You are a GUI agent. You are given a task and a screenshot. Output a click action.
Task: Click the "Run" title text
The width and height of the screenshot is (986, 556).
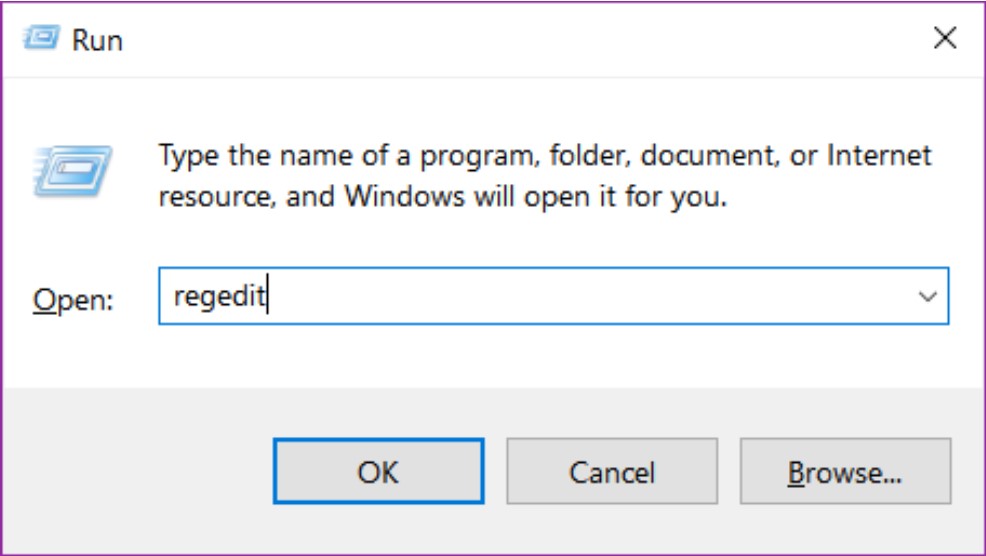pyautogui.click(x=97, y=40)
